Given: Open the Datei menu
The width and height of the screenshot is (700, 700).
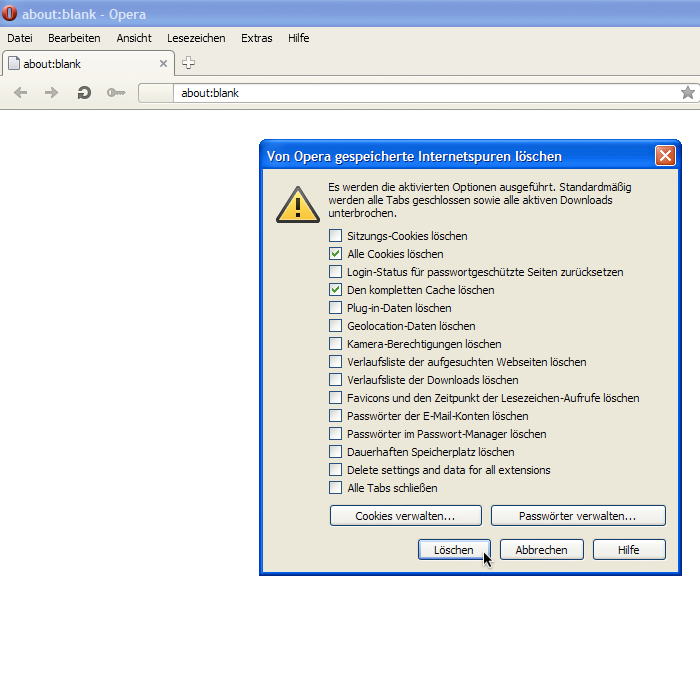Looking at the screenshot, I should [20, 38].
